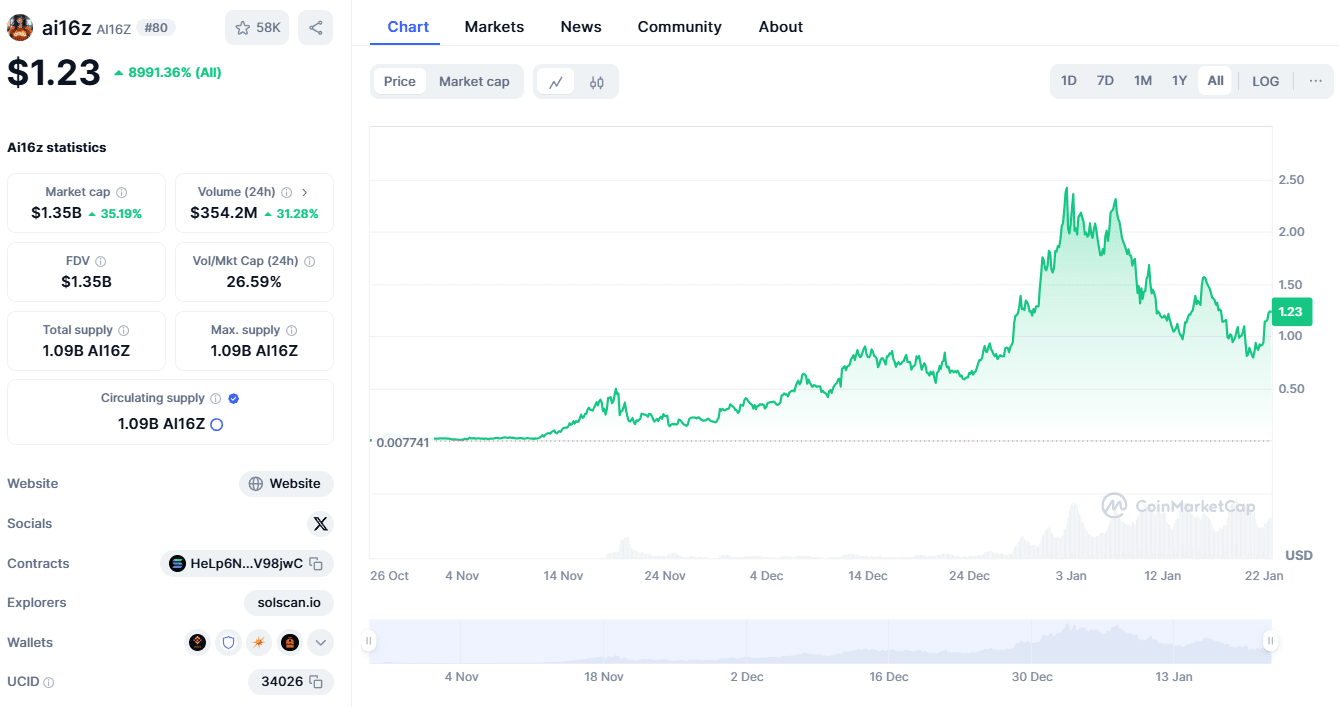Open the three-dots chart options menu
The image size is (1339, 707).
point(1315,81)
